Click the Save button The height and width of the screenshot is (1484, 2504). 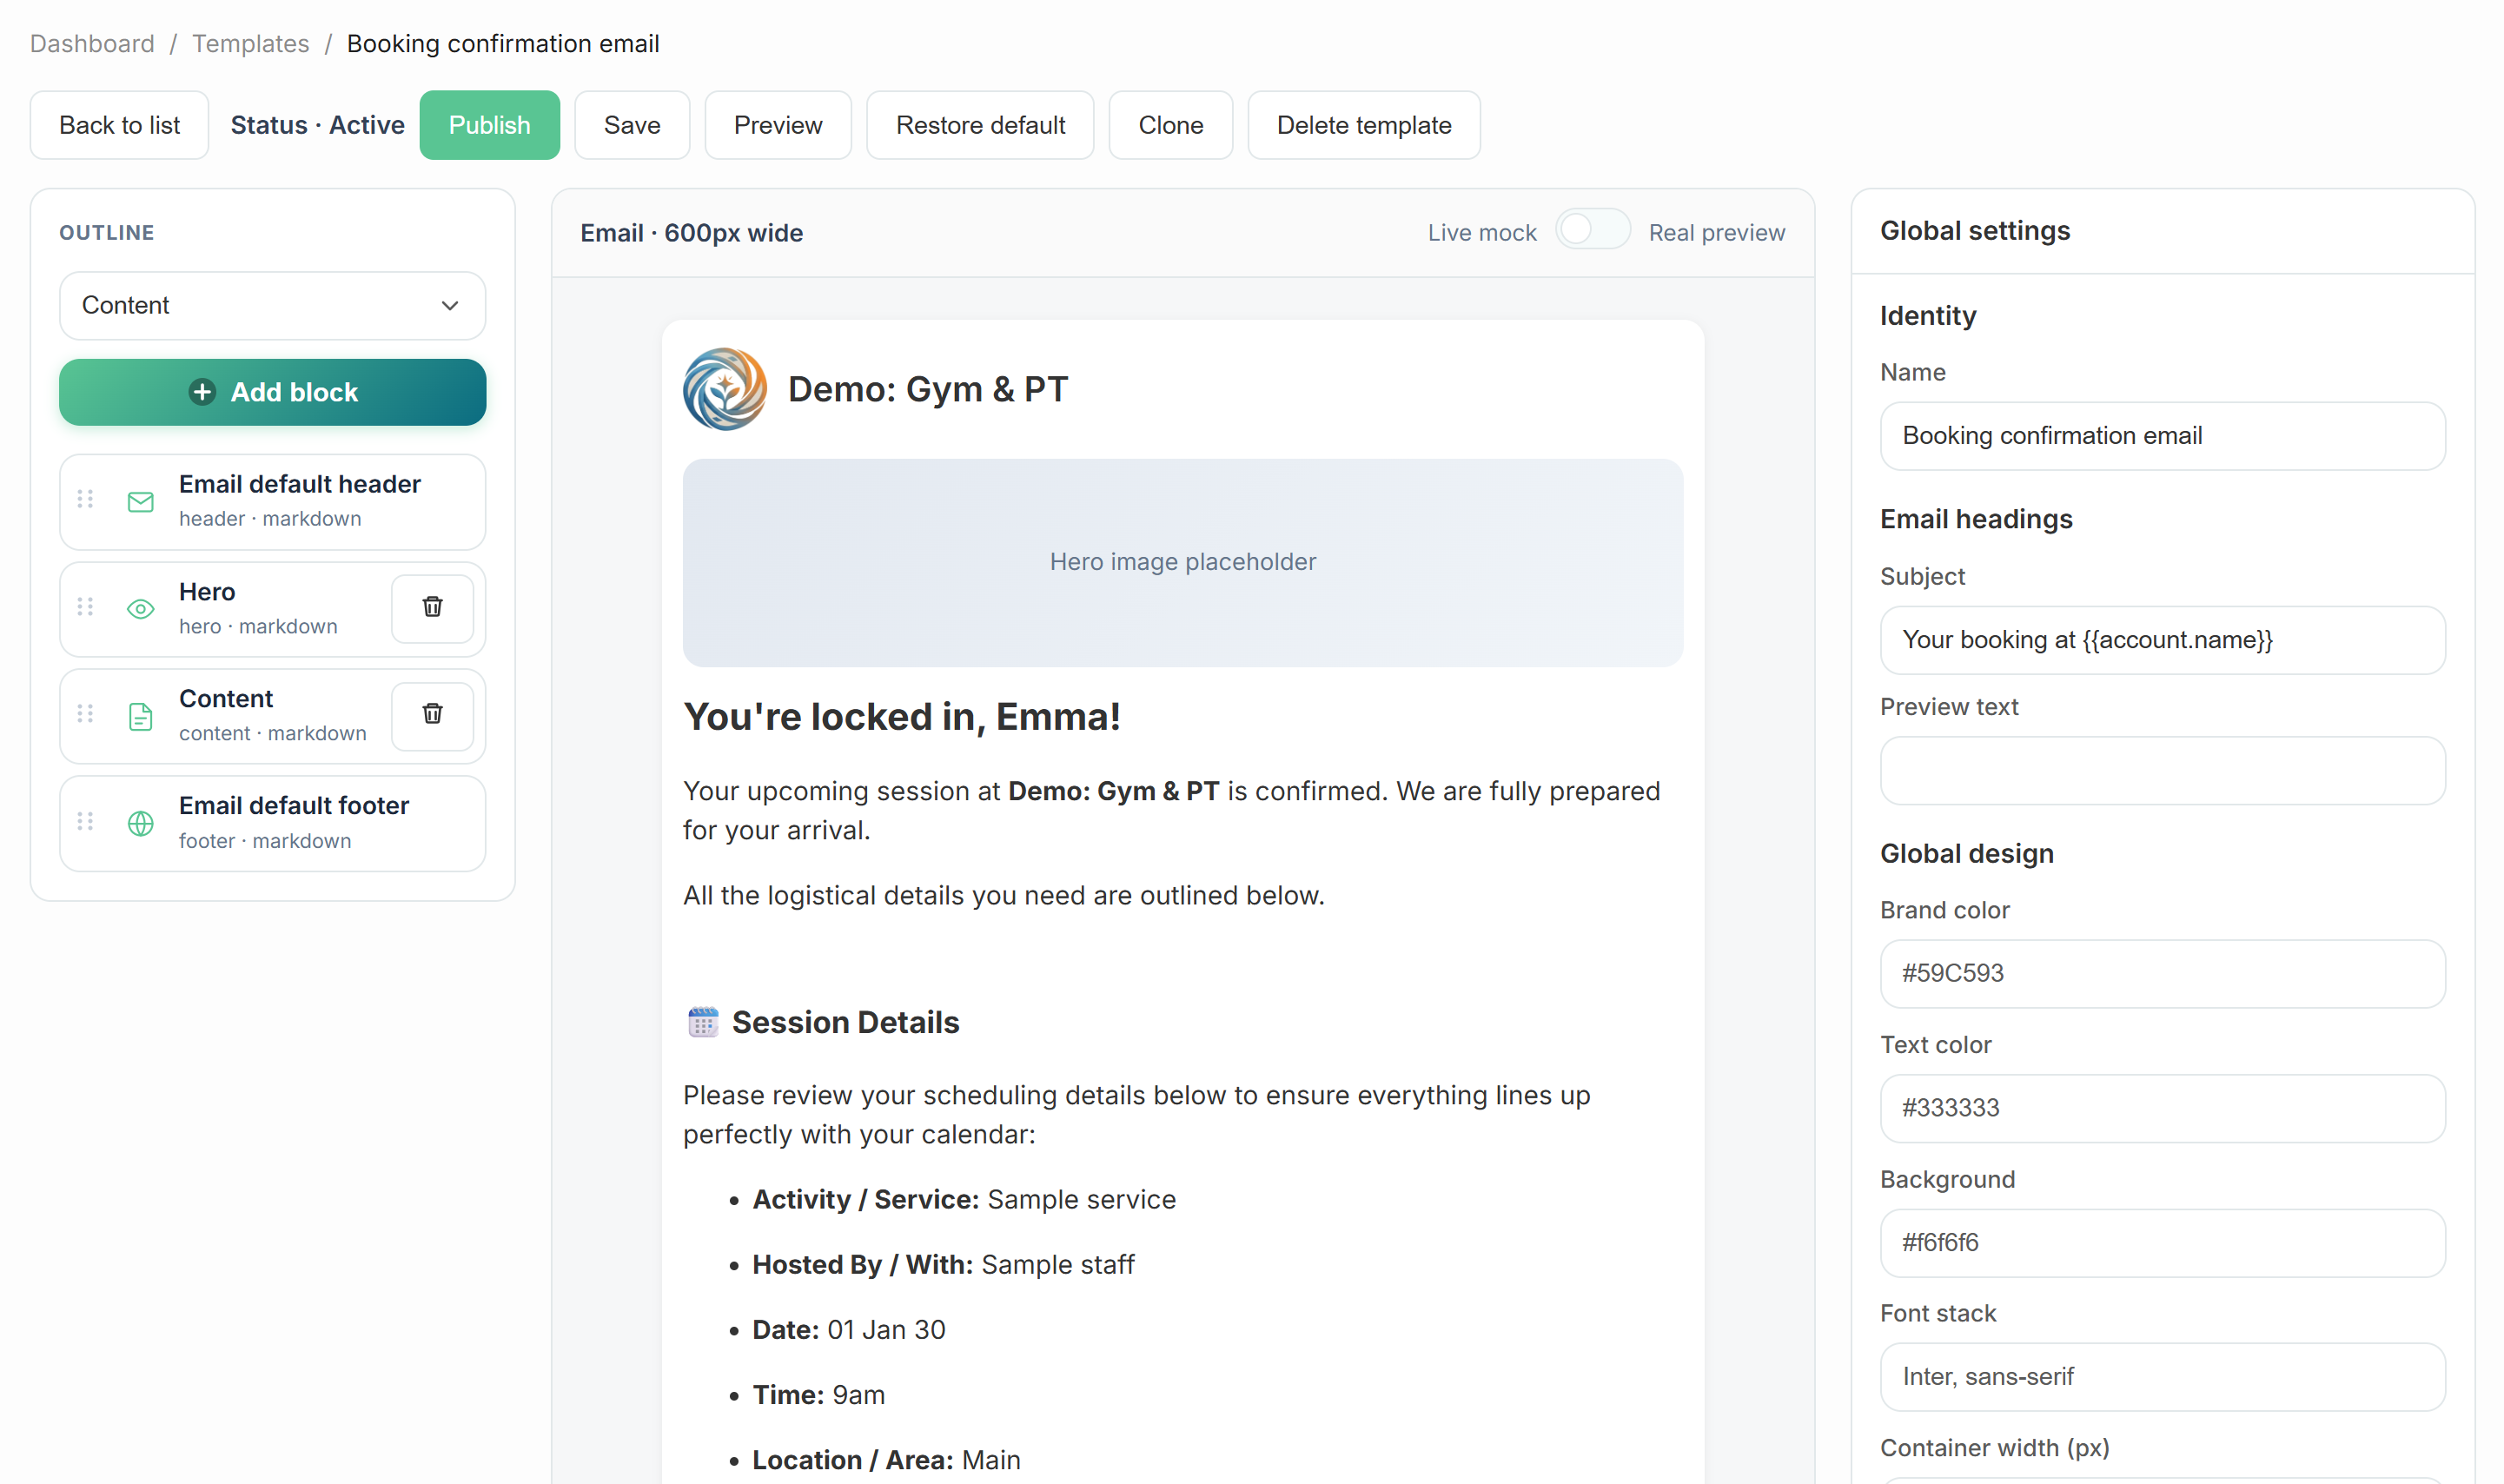[x=632, y=125]
